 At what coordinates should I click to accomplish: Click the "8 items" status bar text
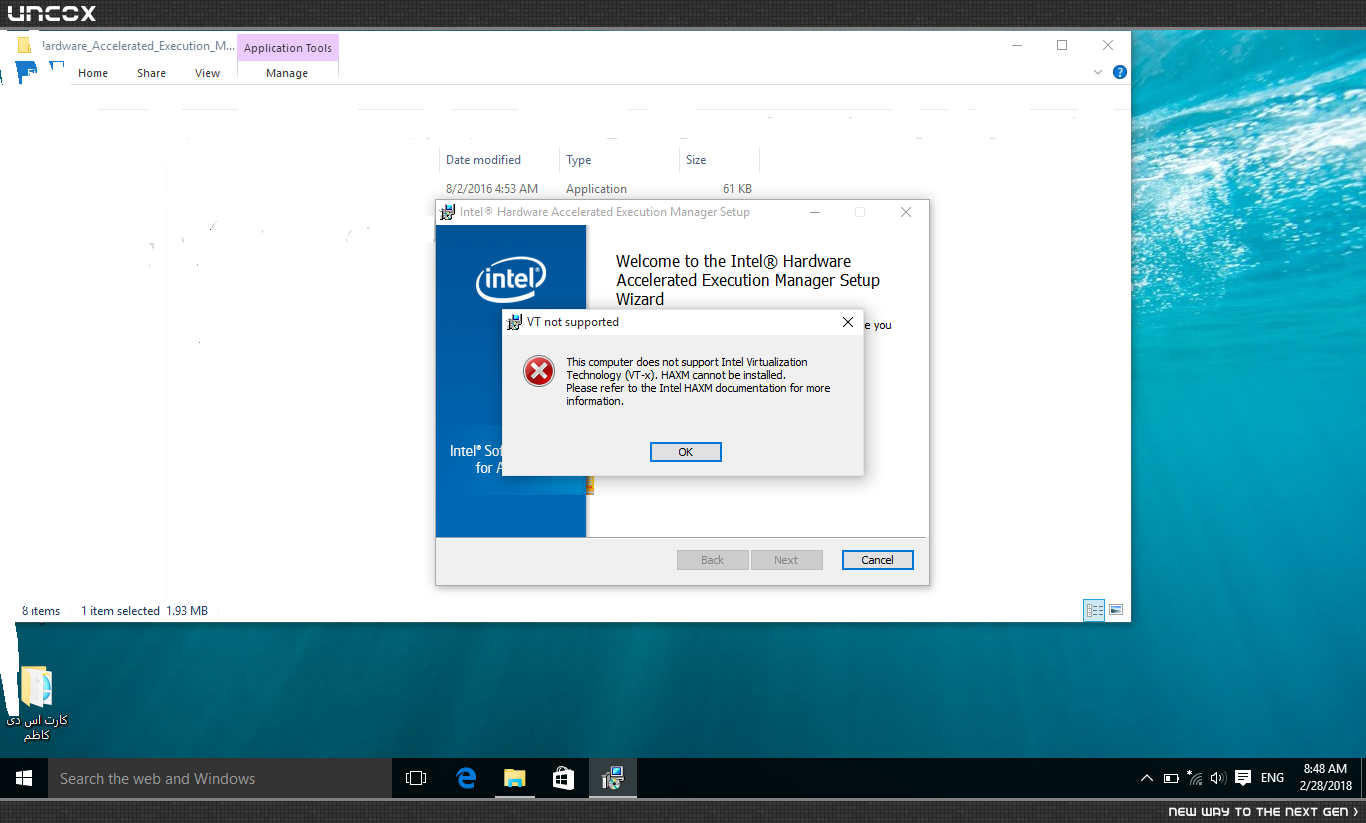point(41,611)
